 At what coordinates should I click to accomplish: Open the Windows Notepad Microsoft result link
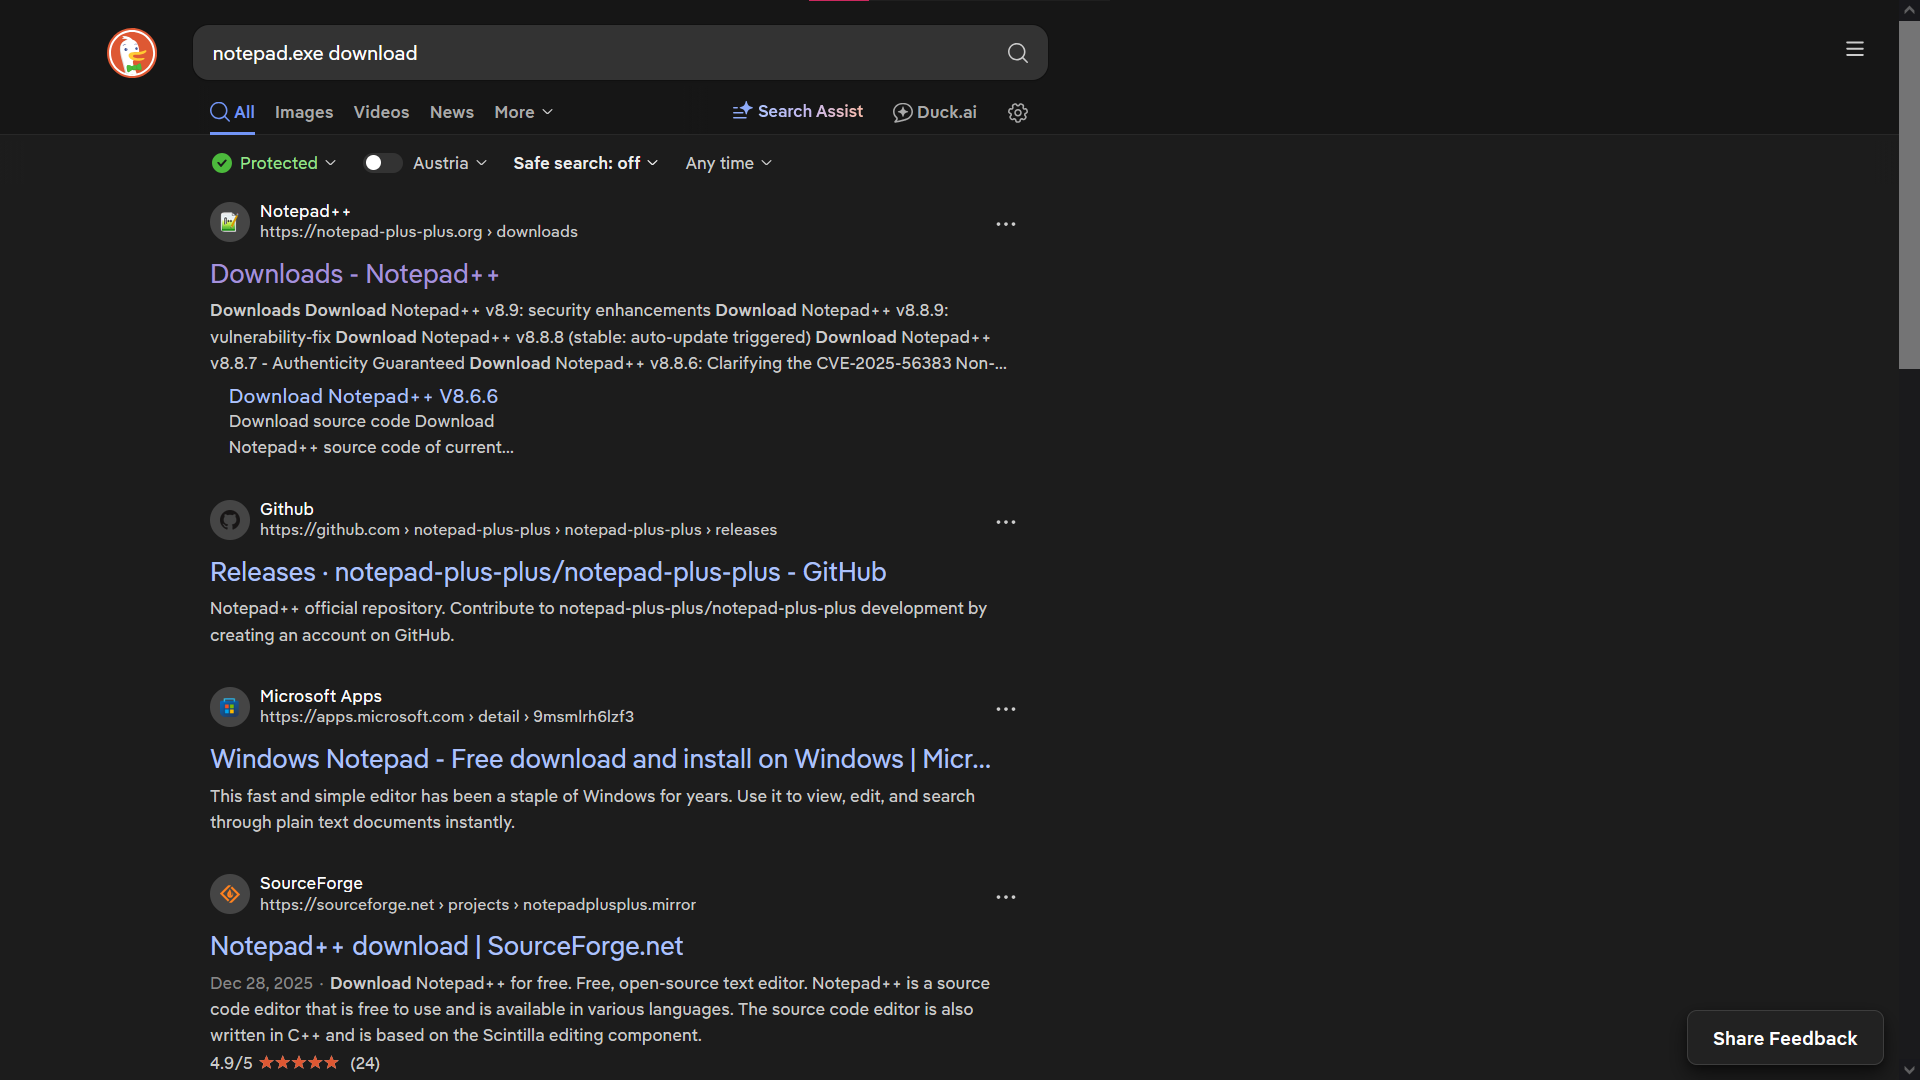click(x=600, y=759)
